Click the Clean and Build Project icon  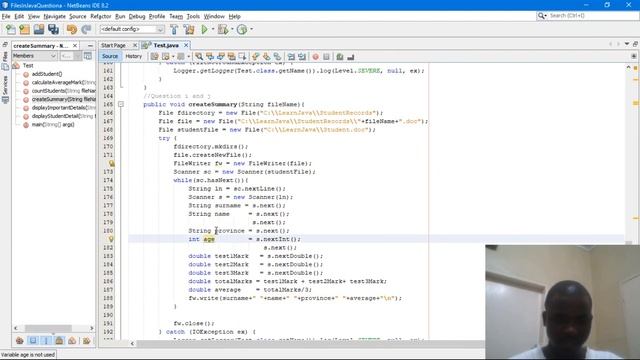tap(189, 29)
